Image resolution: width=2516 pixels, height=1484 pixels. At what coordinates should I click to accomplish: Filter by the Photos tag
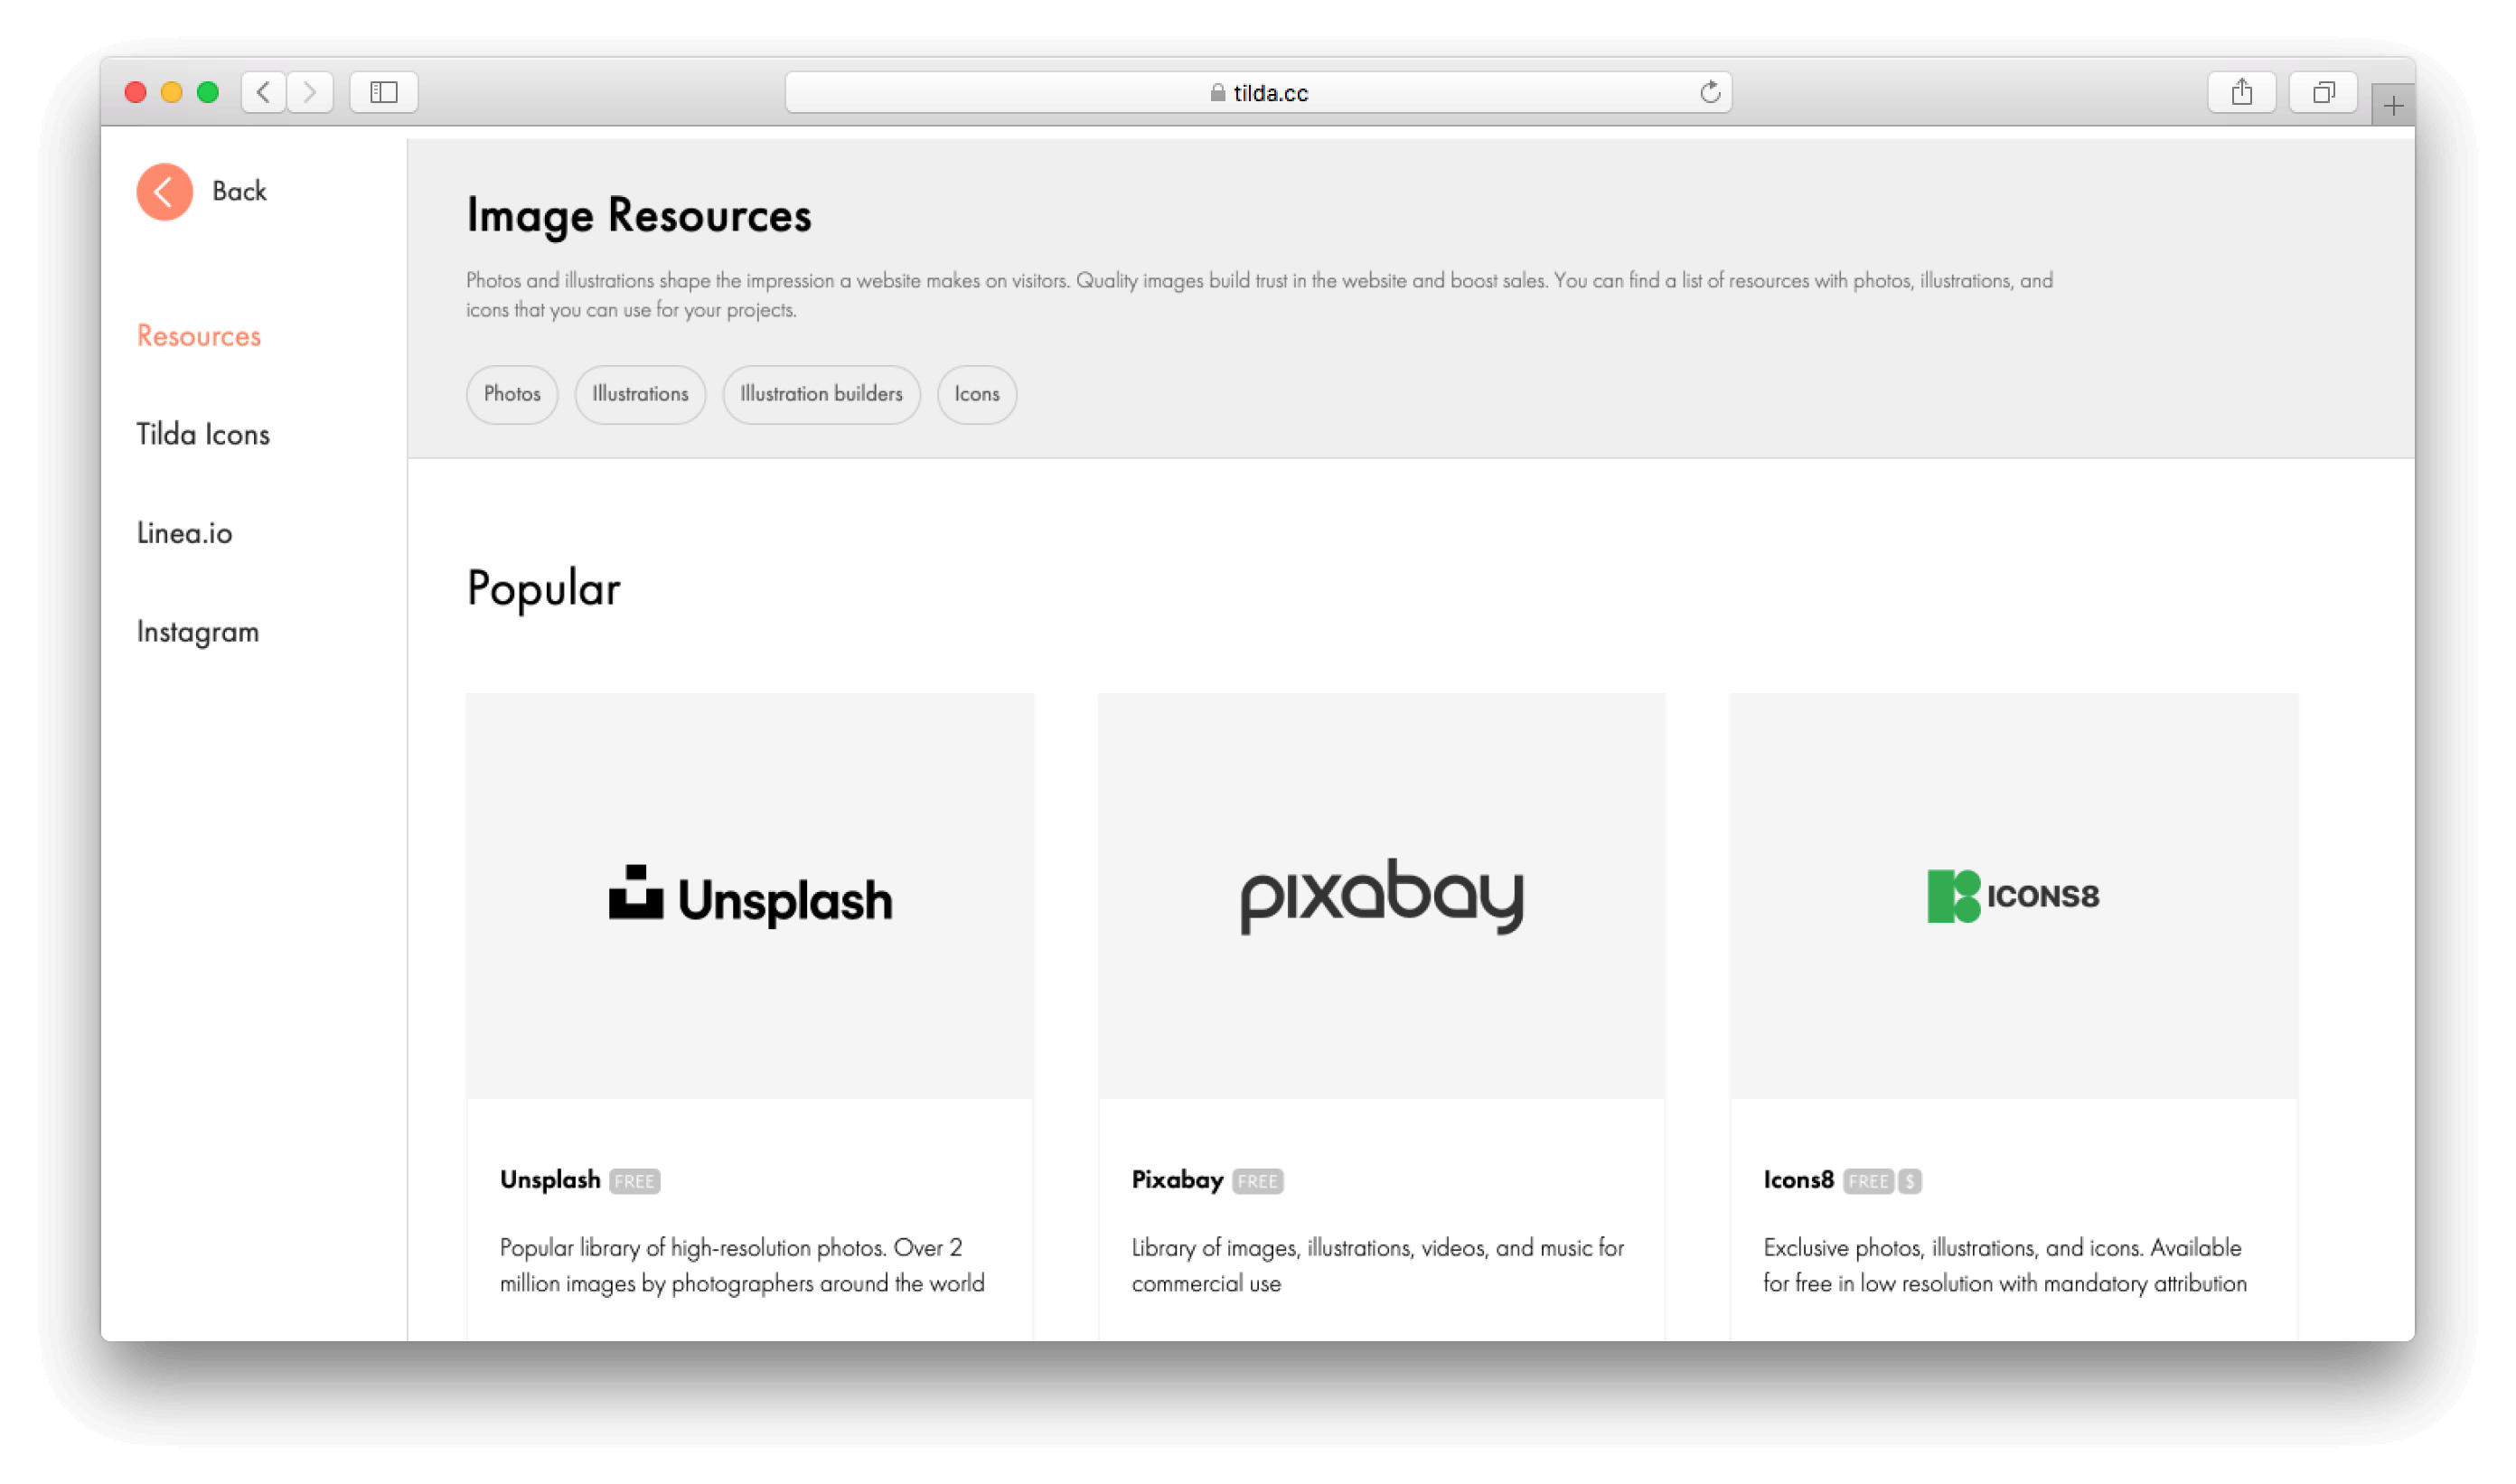[512, 394]
